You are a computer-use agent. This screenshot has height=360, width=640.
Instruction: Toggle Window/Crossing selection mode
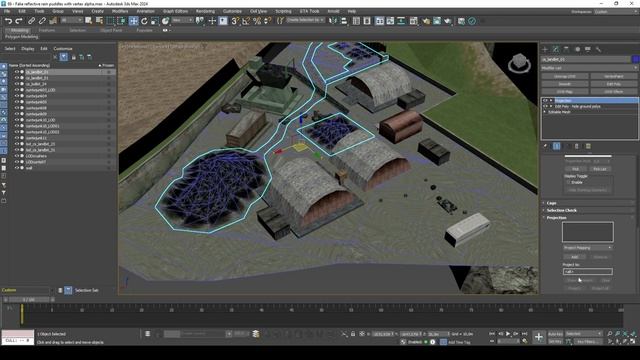(x=122, y=21)
